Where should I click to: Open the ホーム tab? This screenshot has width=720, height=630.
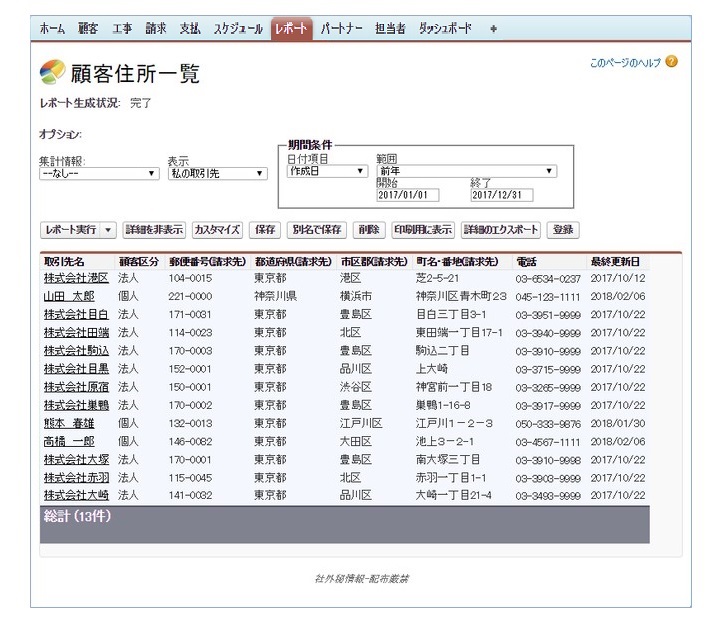[52, 29]
